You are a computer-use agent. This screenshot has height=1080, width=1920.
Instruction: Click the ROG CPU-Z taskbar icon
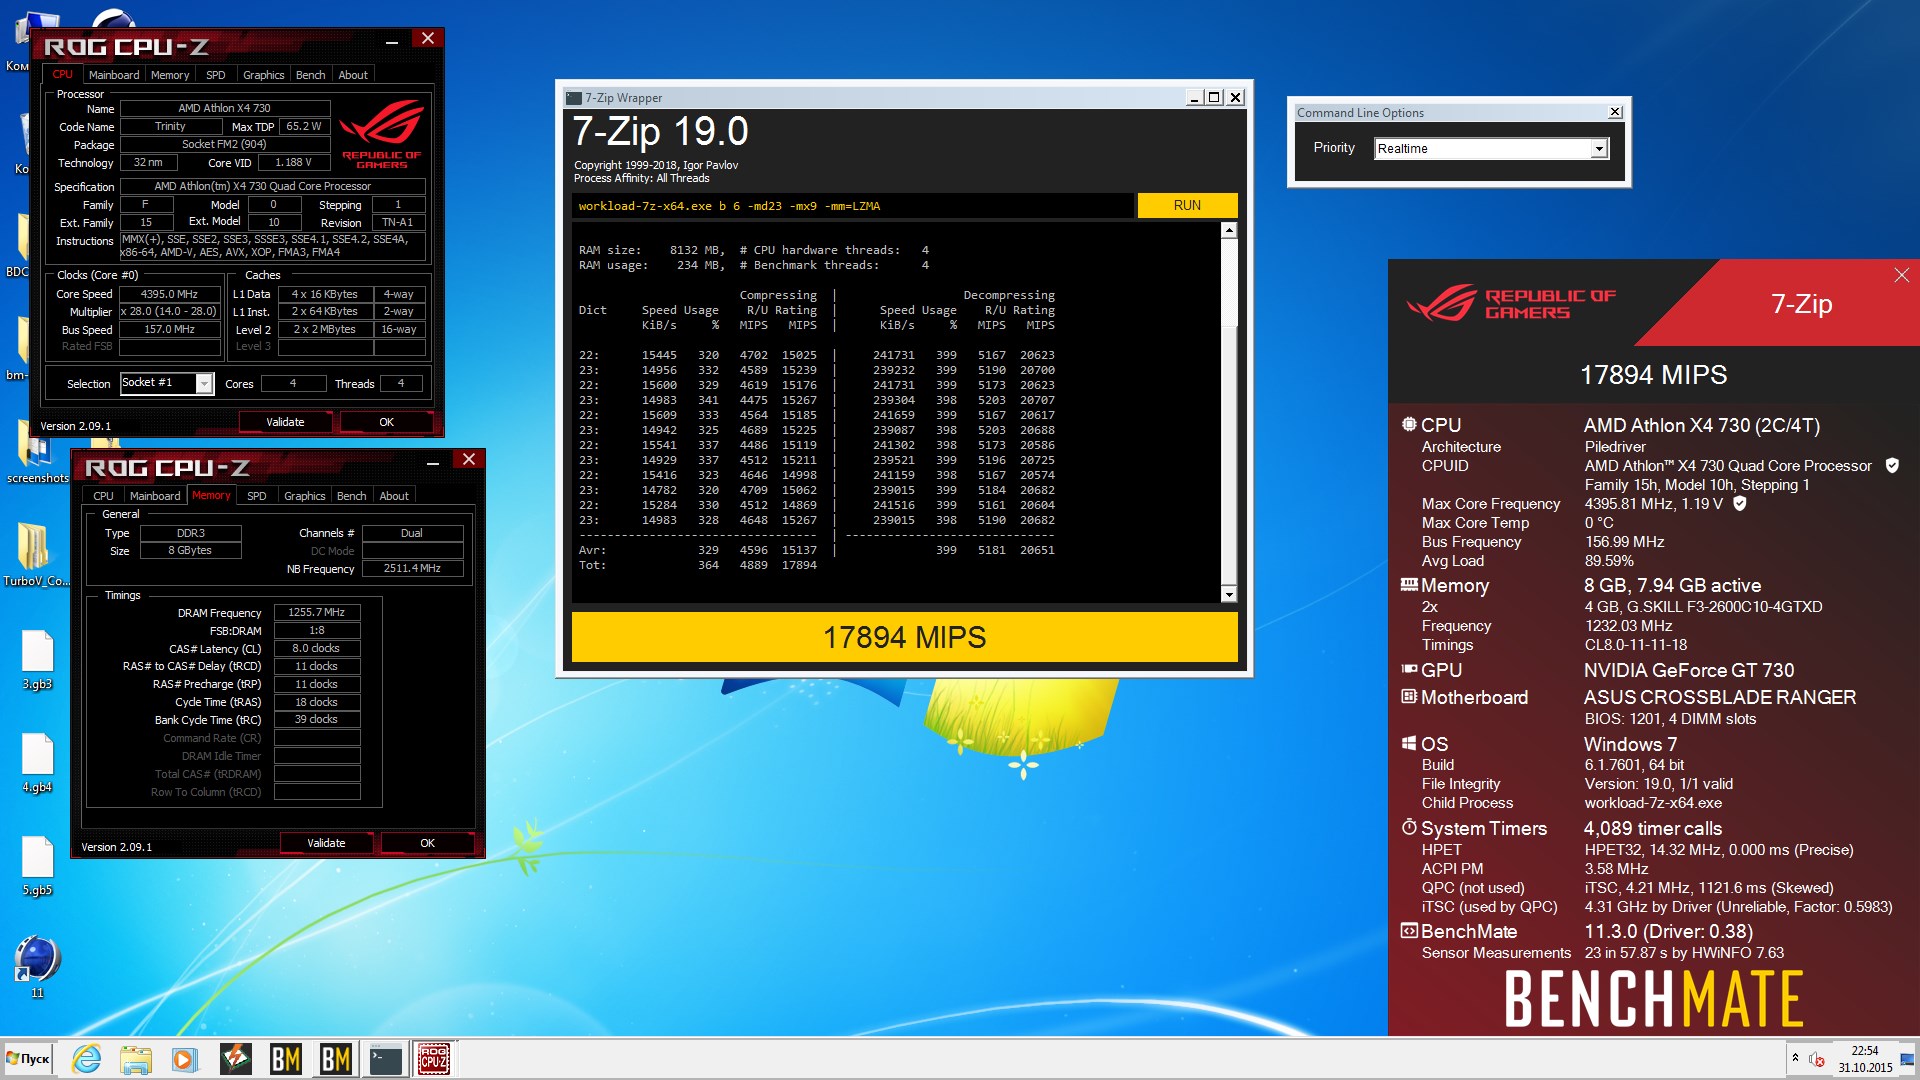[434, 1058]
